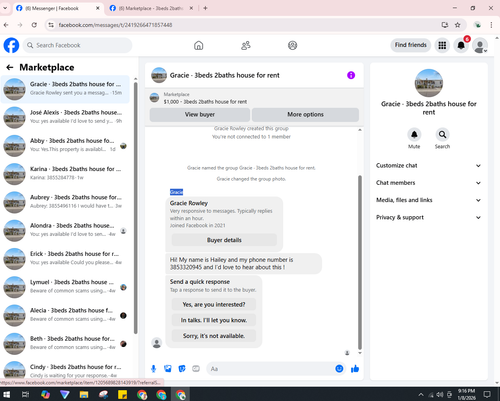
Task: Click the More options button
Action: (305, 114)
